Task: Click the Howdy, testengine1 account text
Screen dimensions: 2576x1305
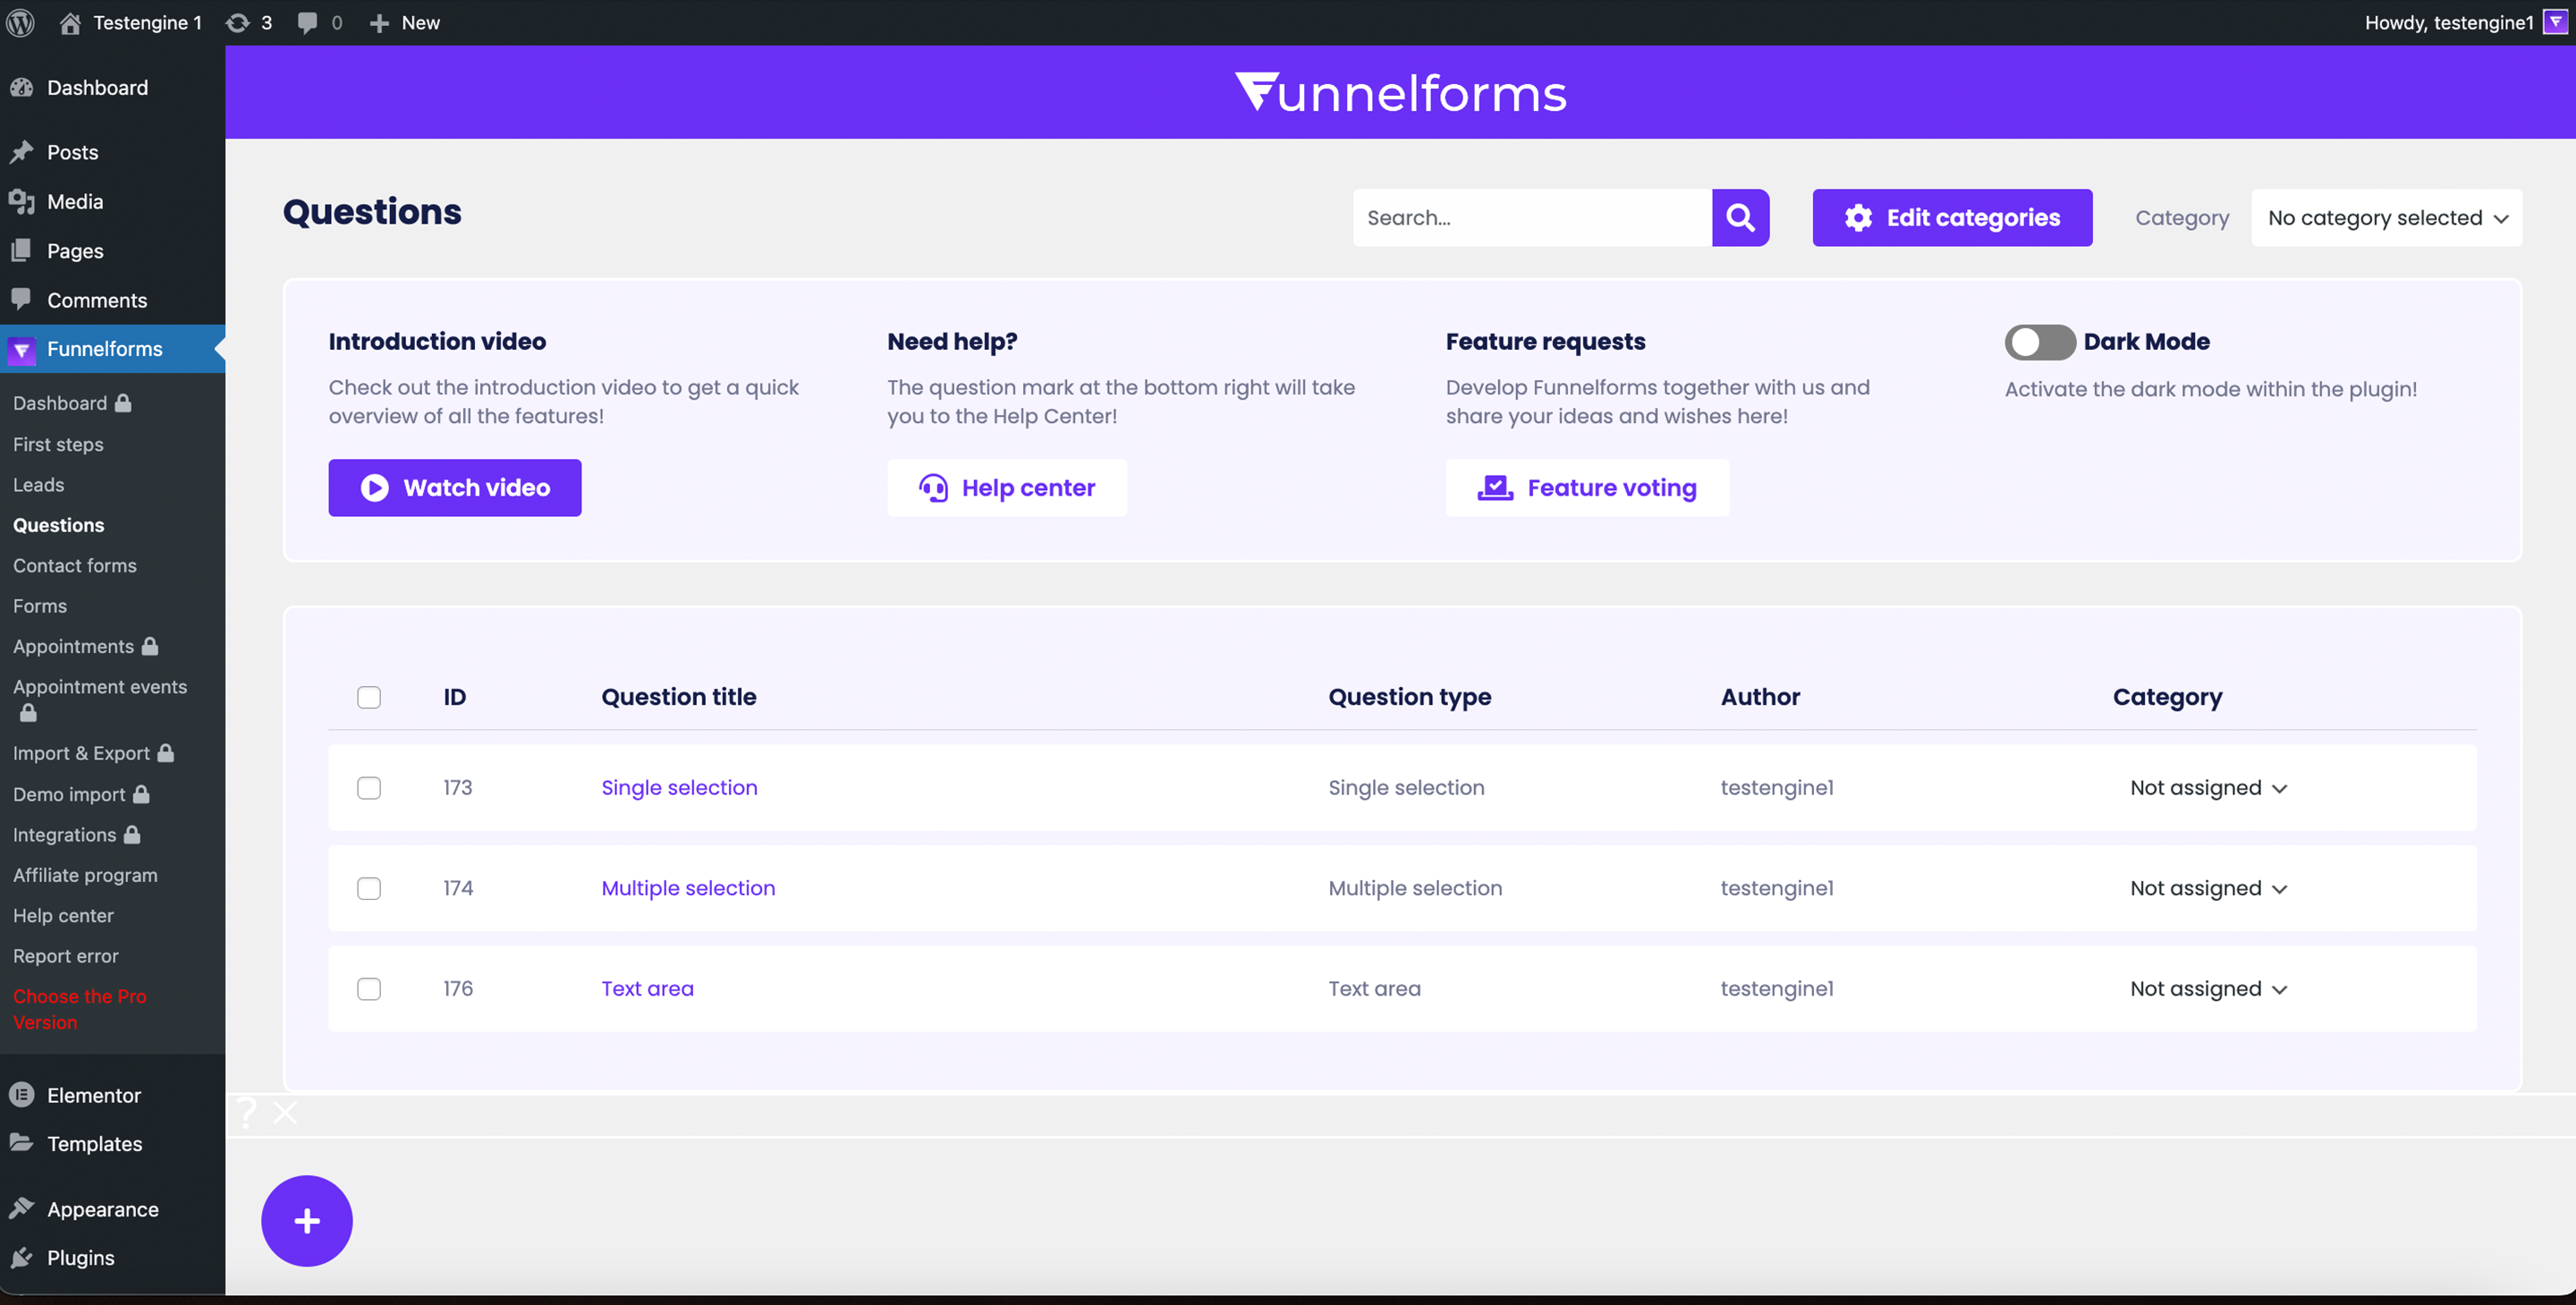Action: (x=2449, y=22)
